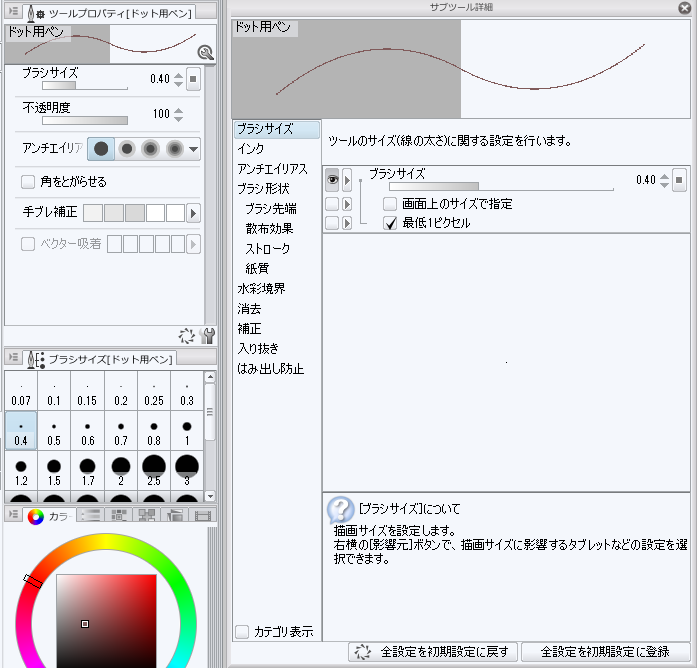Click brush size dynamics button in Tool Property
This screenshot has height=668, width=697.
coord(194,80)
